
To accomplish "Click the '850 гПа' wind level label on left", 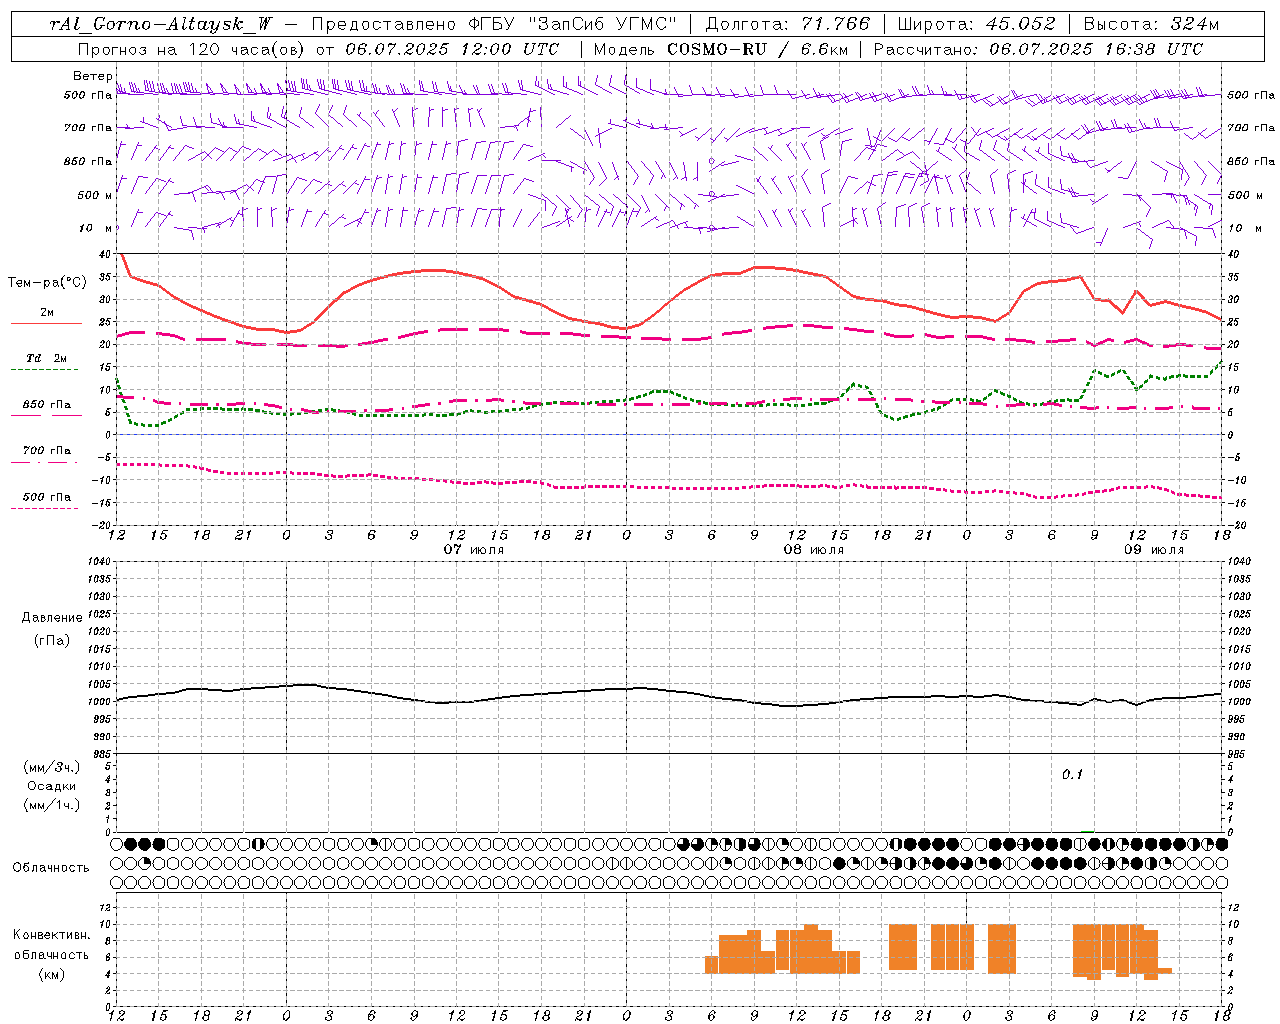I will click(88, 161).
